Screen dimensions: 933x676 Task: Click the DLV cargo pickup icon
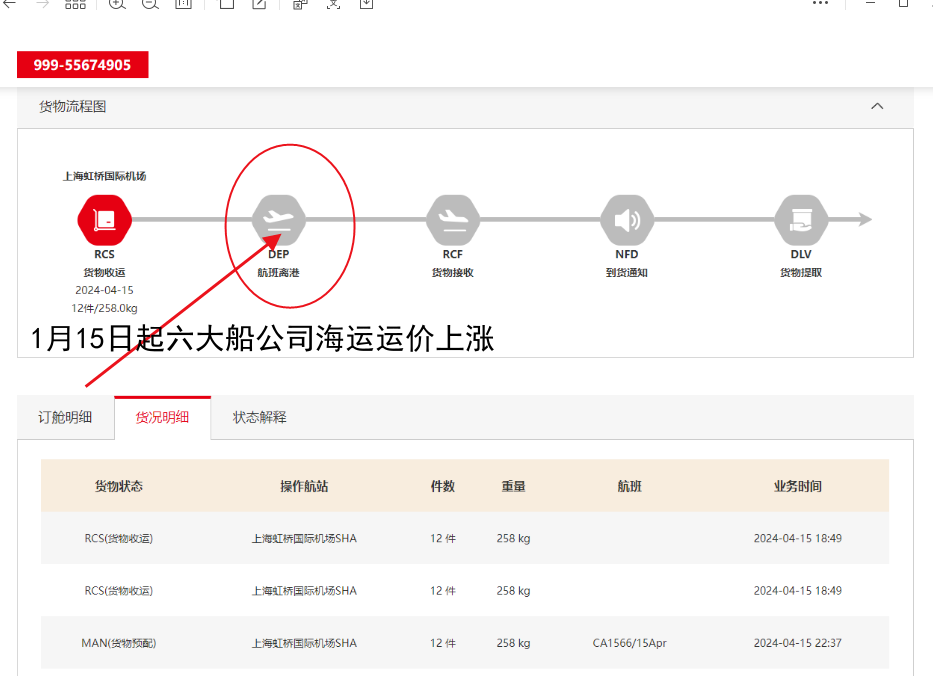click(x=801, y=220)
